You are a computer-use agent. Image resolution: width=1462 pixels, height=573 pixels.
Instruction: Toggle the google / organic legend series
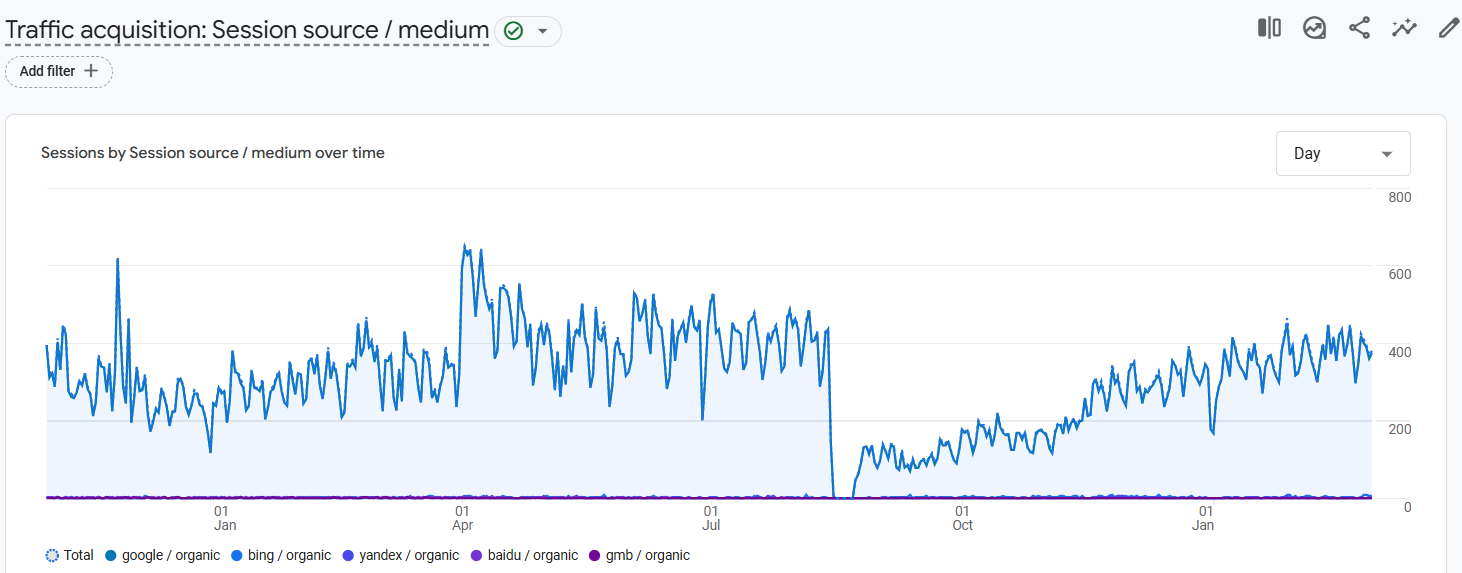162,555
